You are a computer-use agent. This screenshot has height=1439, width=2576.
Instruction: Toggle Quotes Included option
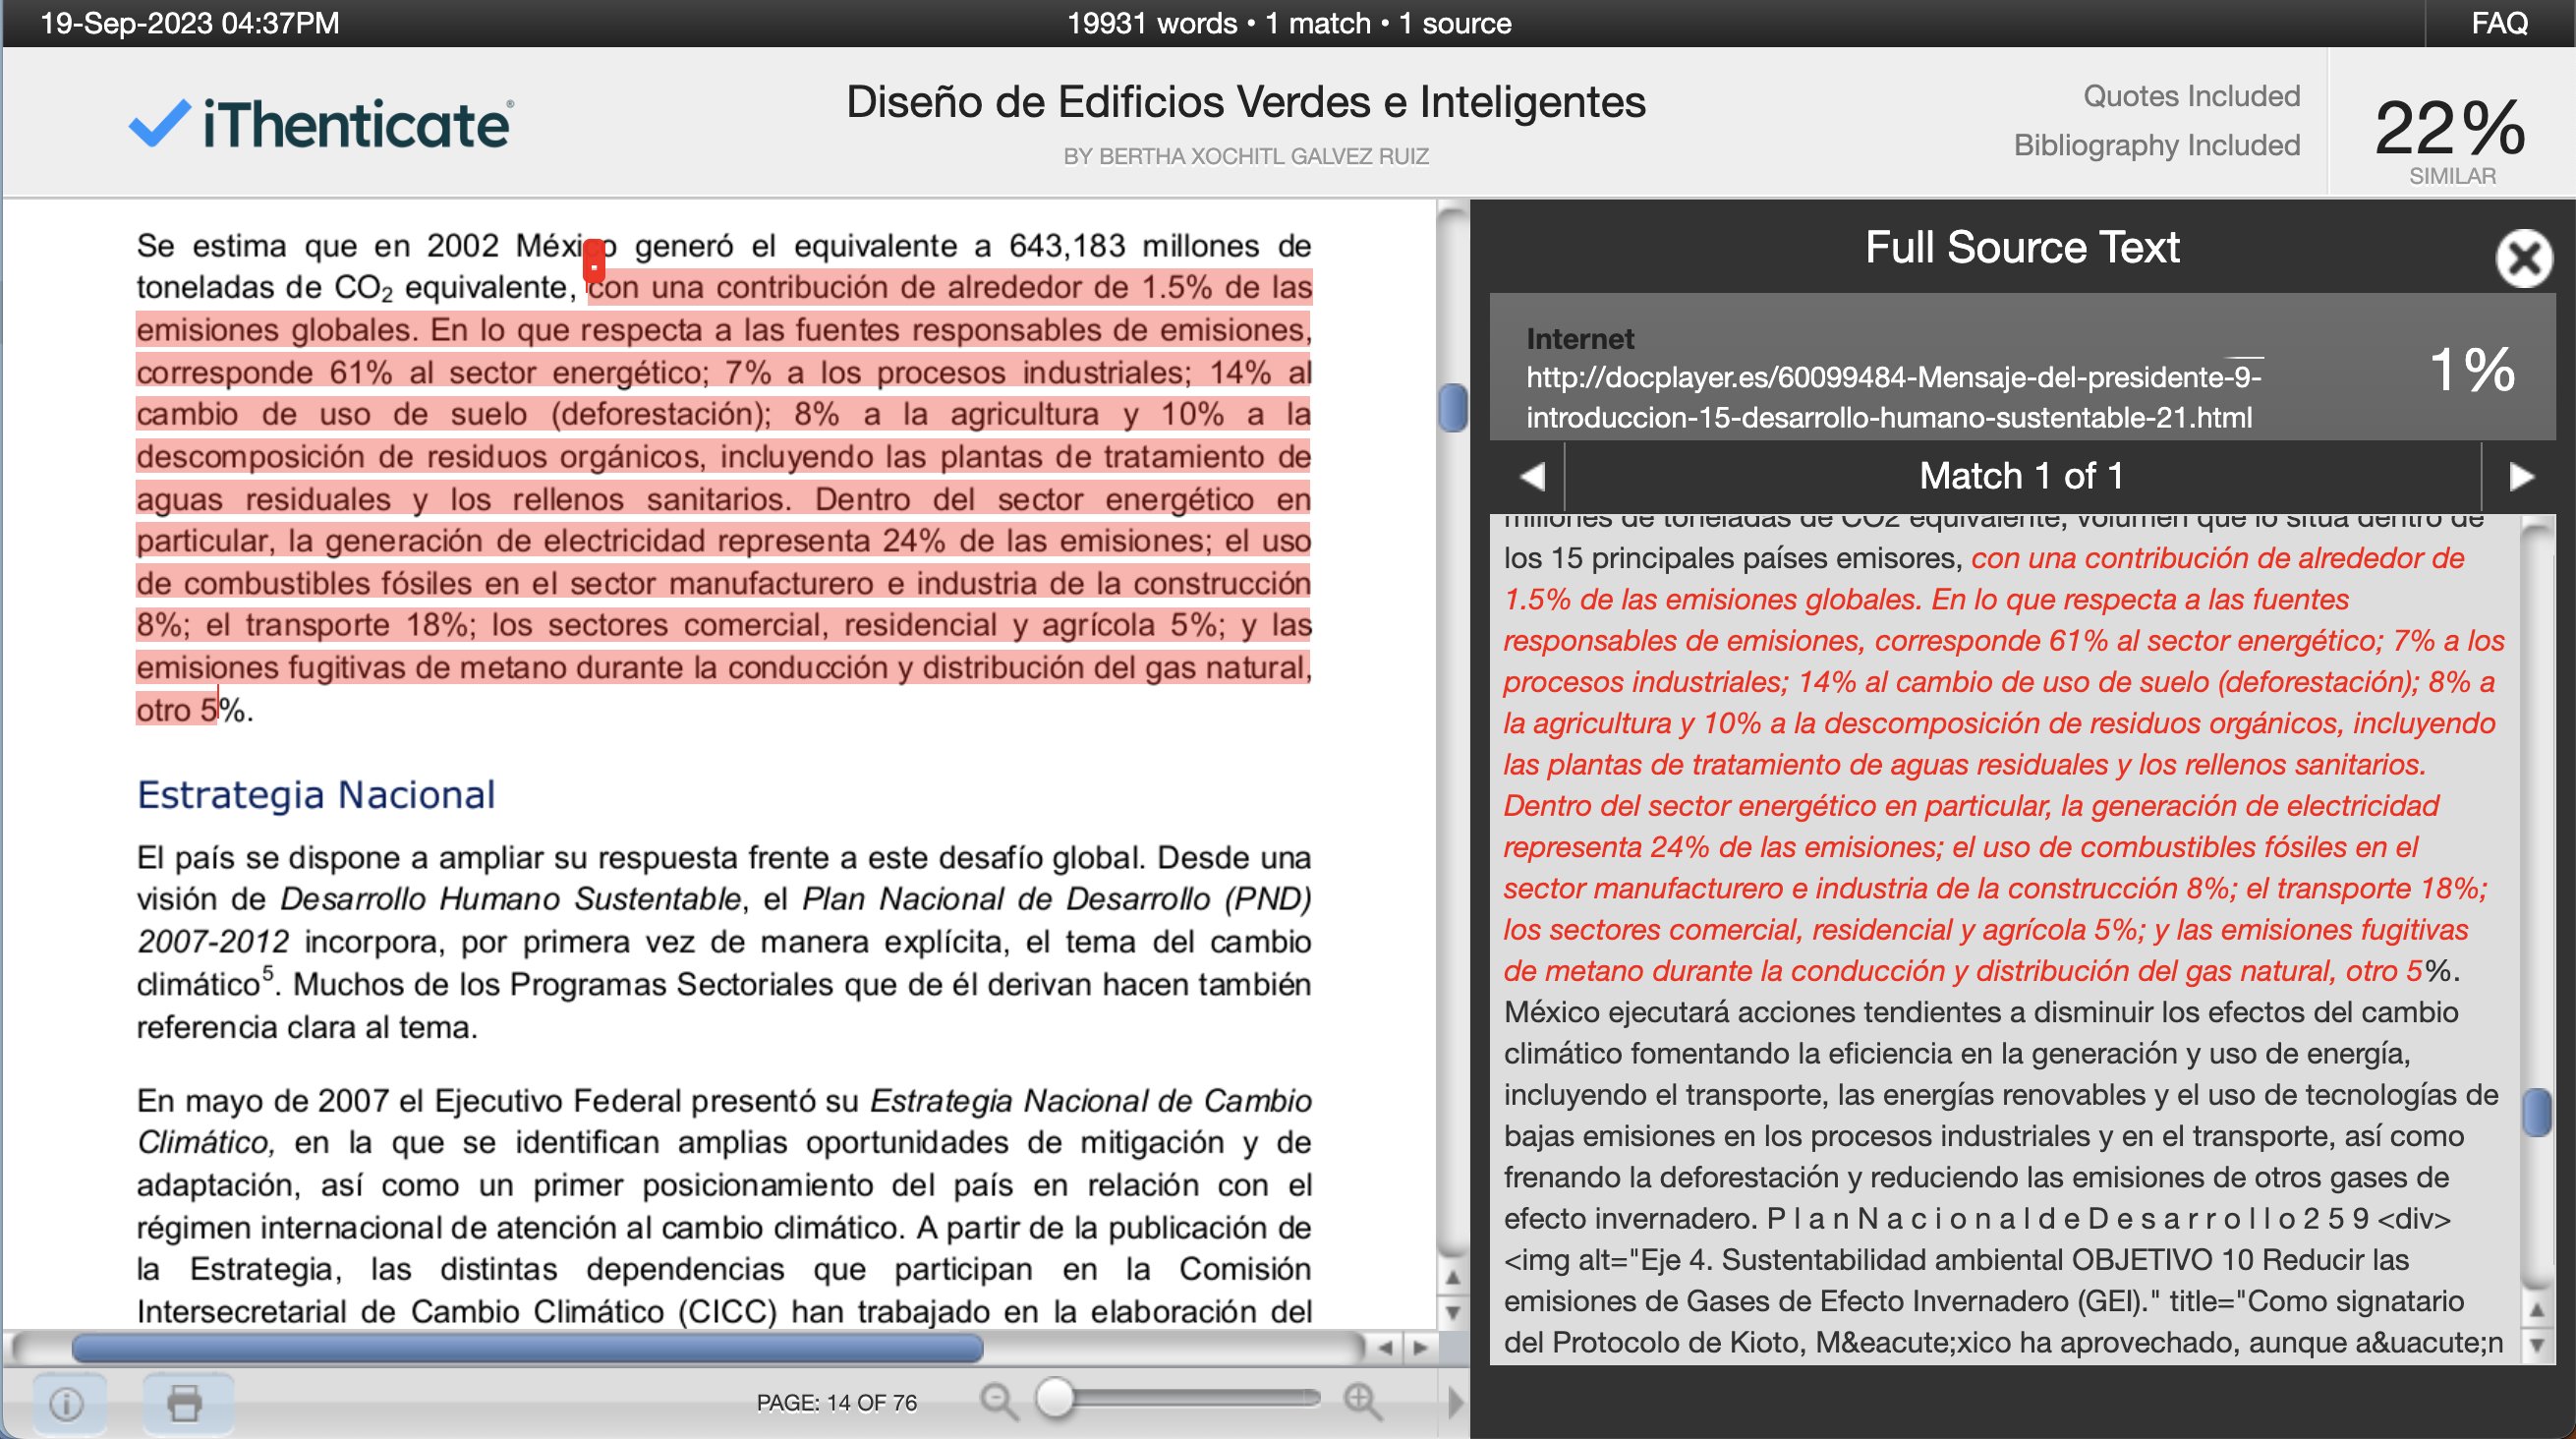(2191, 96)
